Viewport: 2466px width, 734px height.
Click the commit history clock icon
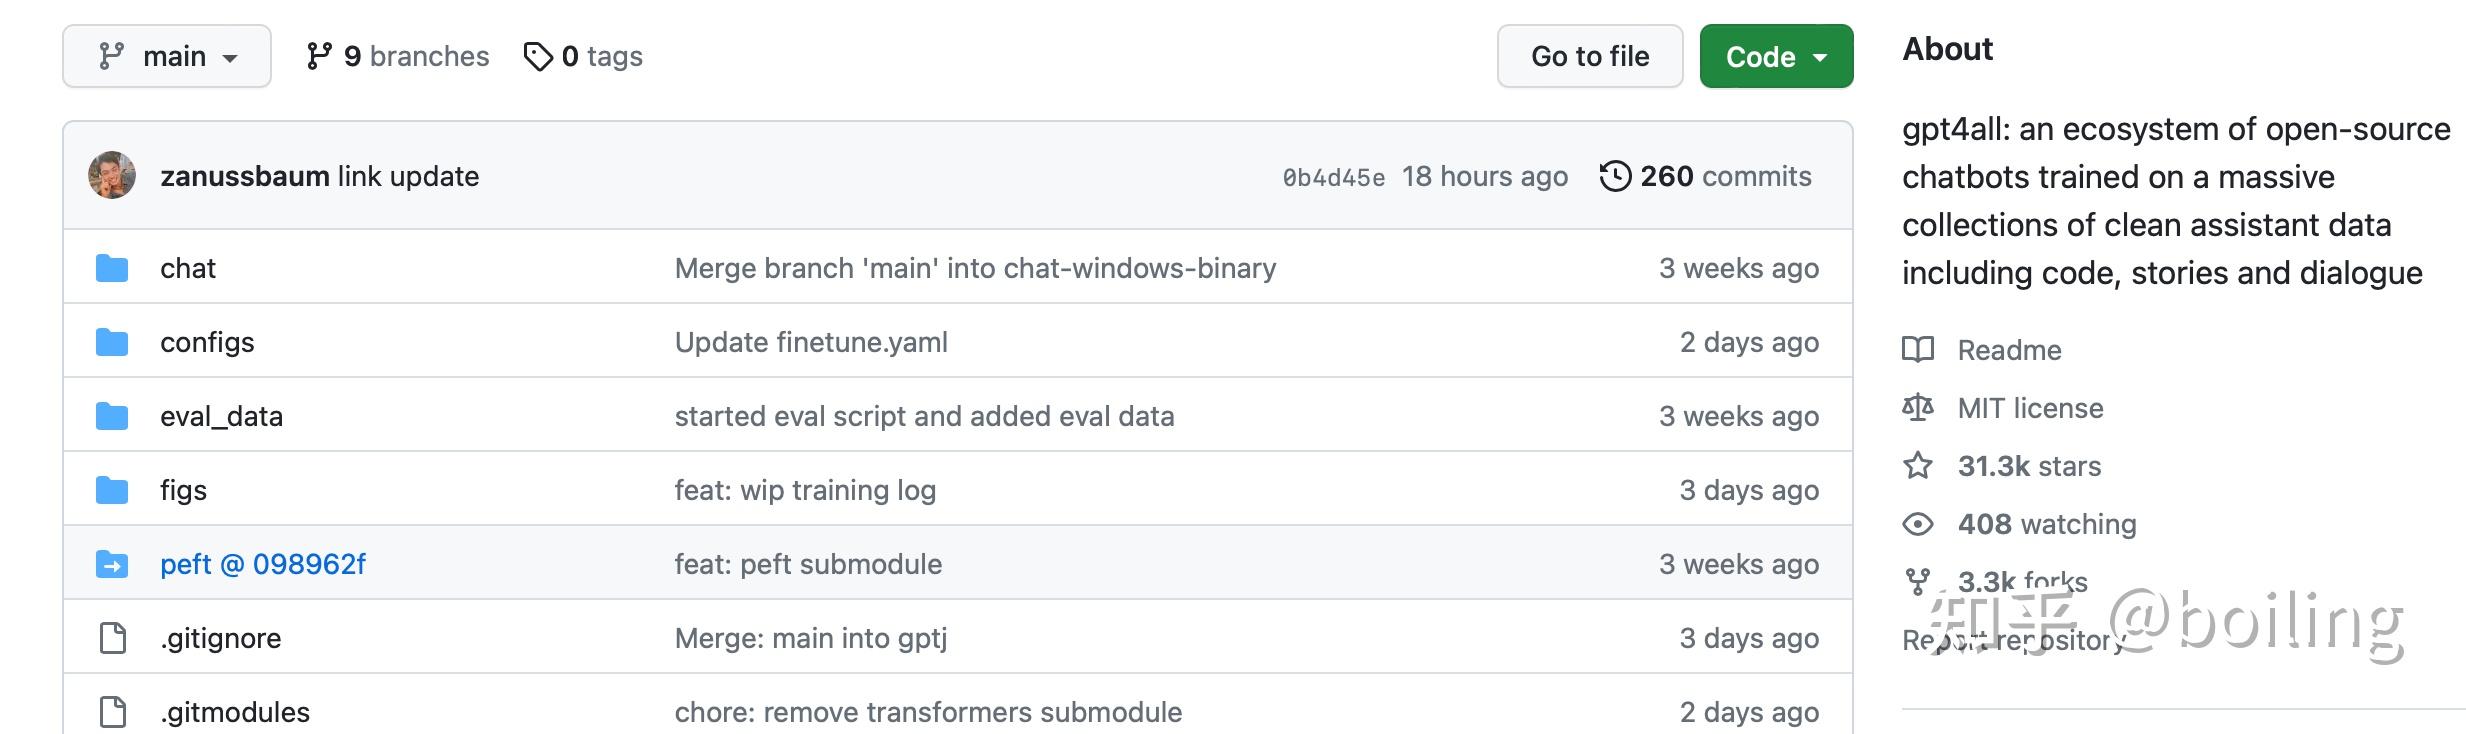[x=1615, y=176]
